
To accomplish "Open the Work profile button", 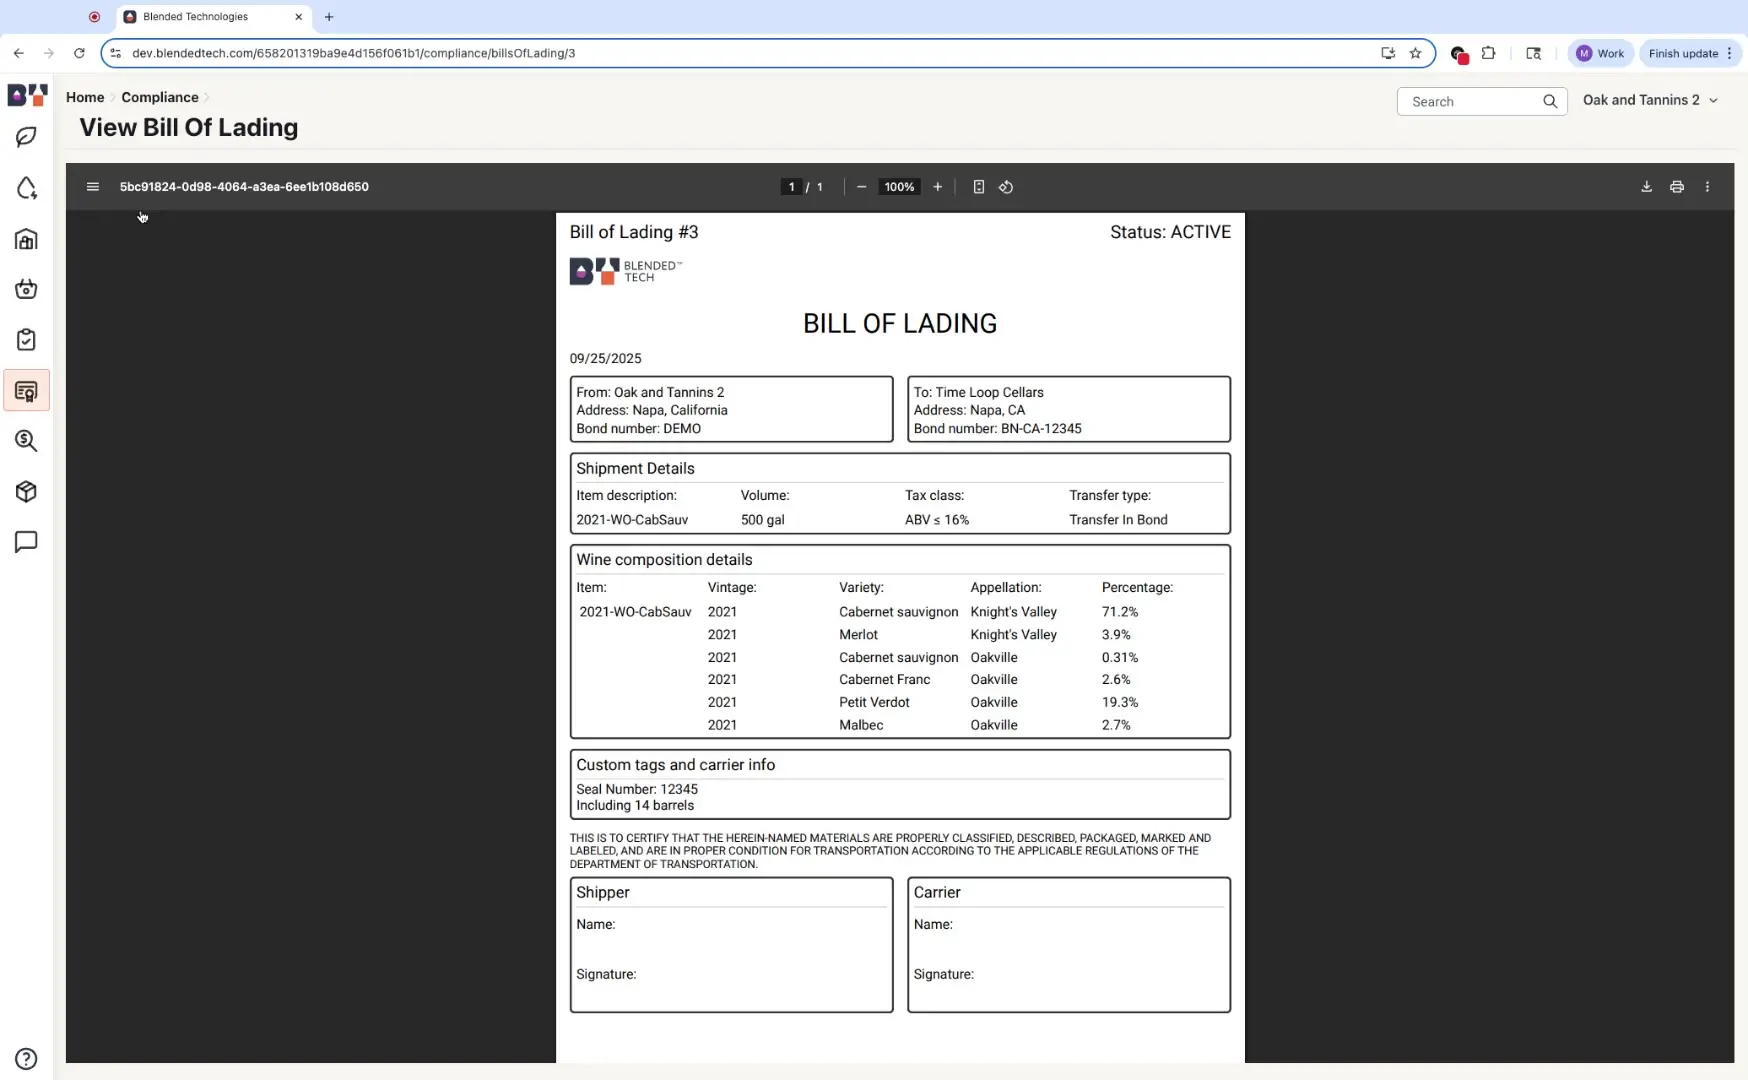I will [x=1600, y=53].
